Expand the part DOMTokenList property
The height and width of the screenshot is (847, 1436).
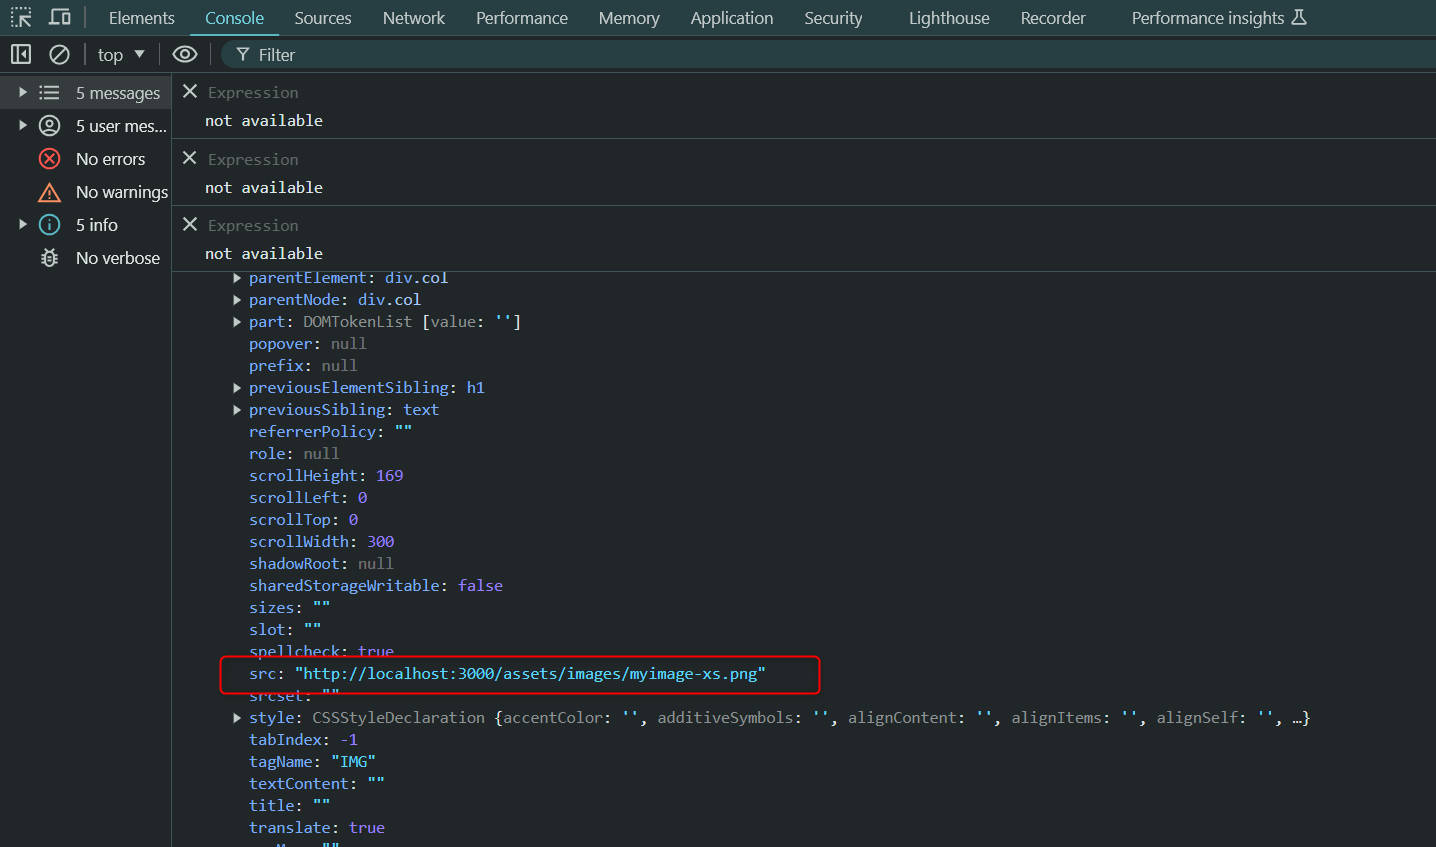click(x=237, y=322)
